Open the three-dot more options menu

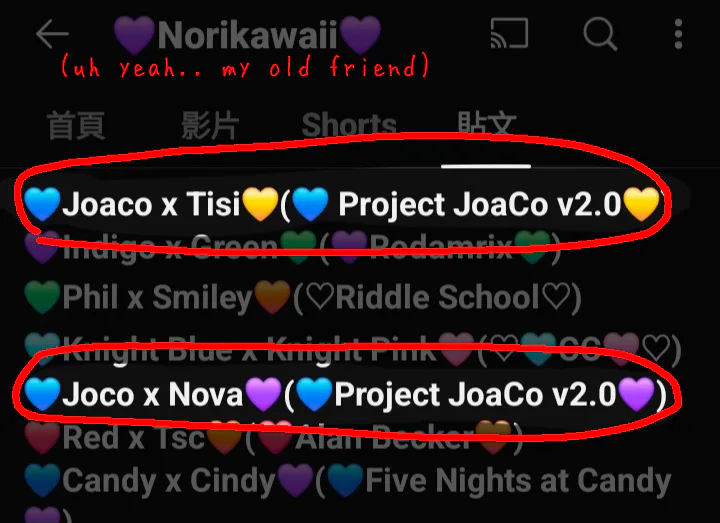(x=678, y=34)
